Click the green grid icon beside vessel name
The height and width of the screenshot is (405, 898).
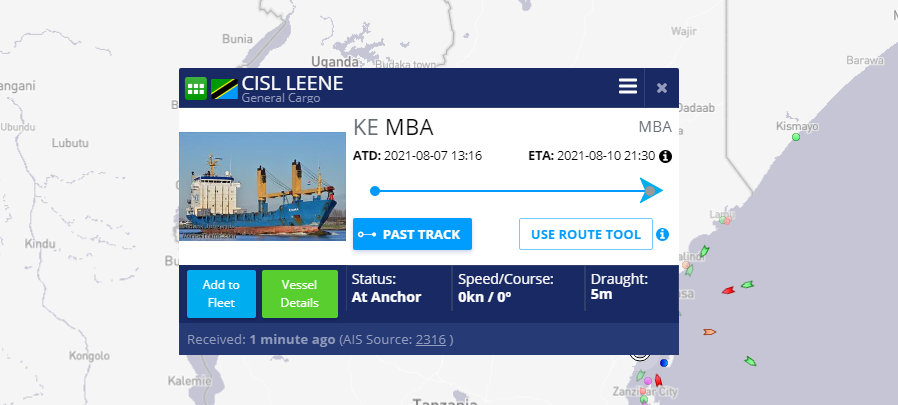196,88
